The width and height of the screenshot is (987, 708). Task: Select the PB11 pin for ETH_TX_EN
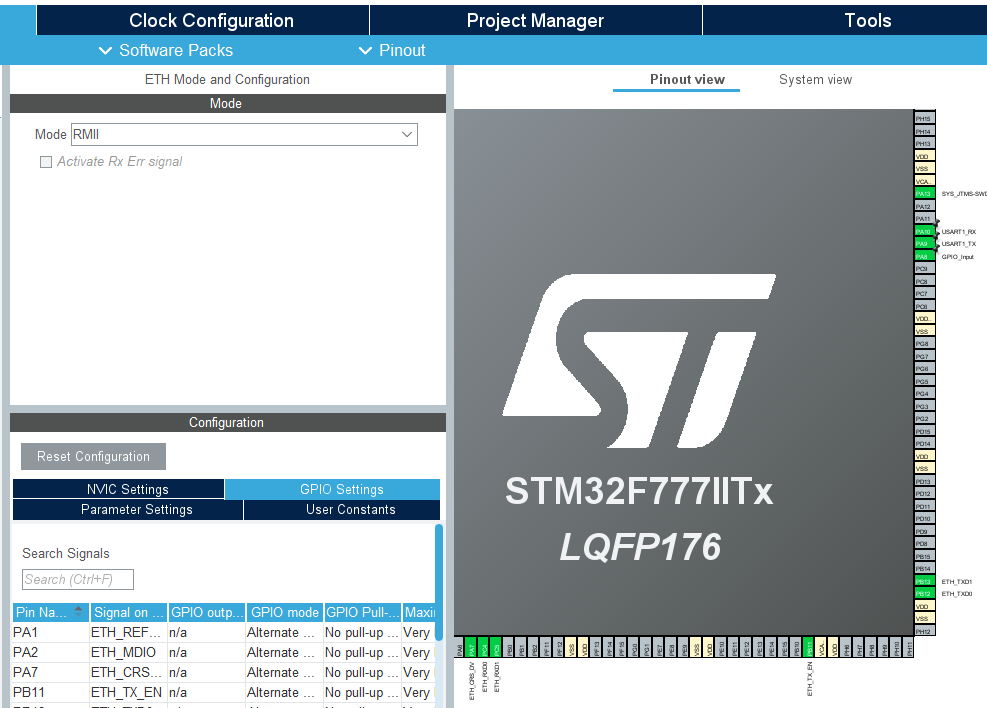(x=808, y=647)
